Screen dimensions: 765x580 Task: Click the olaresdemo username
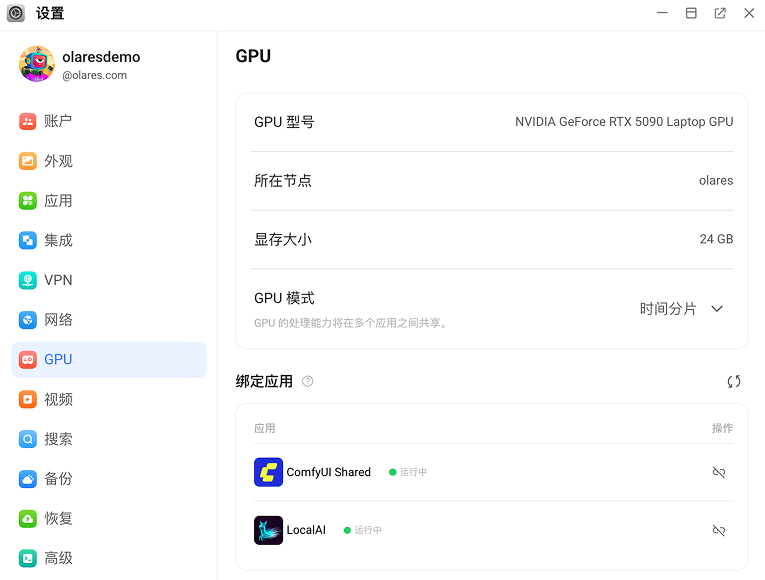click(x=101, y=57)
